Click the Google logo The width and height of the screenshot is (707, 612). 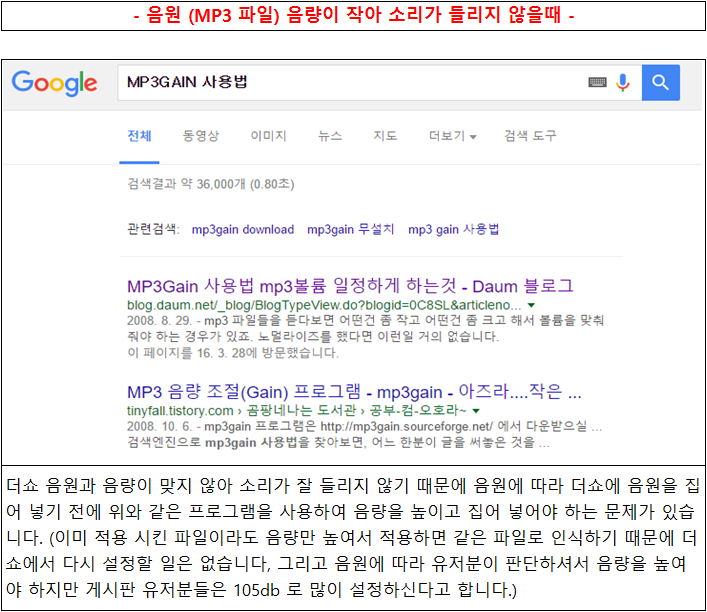point(54,83)
